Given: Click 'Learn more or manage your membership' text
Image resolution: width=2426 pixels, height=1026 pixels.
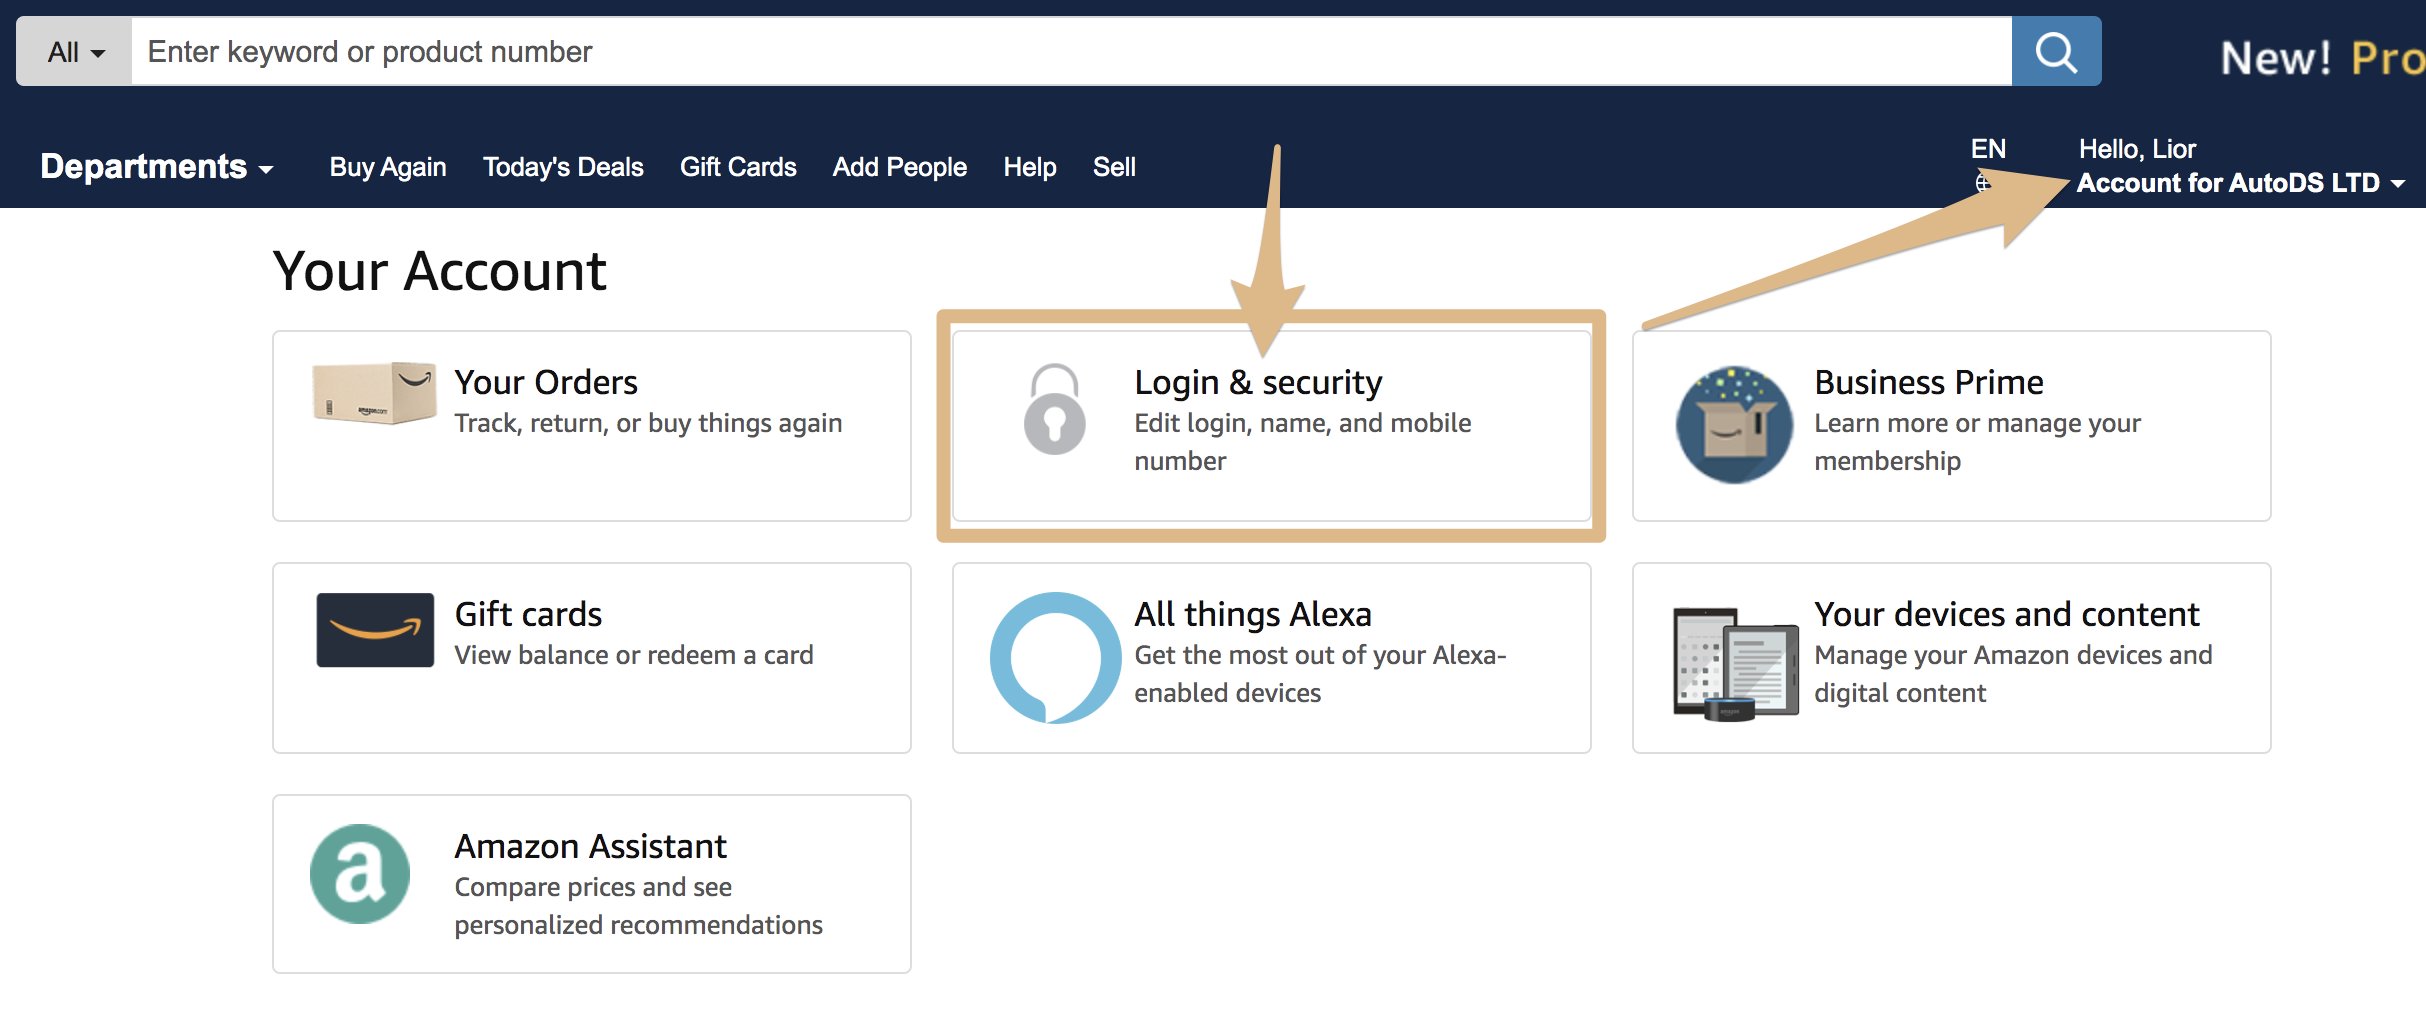Looking at the screenshot, I should pos(1977,442).
